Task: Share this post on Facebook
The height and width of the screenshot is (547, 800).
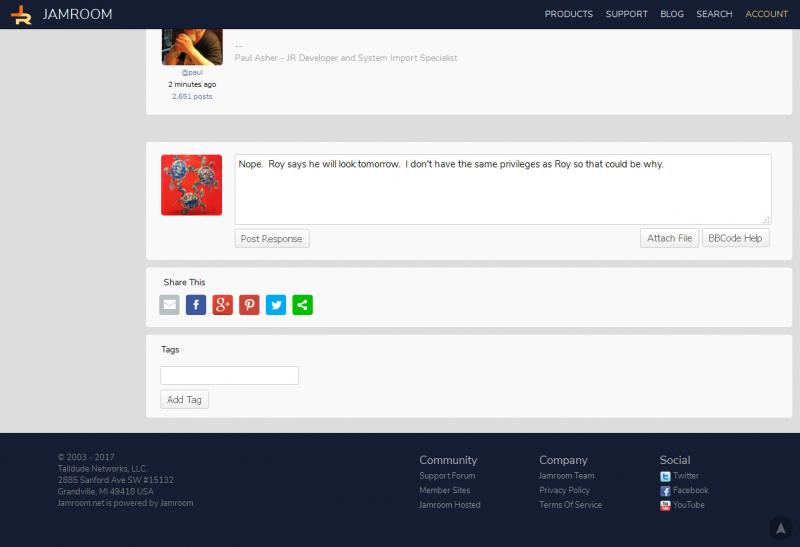Action: tap(196, 305)
